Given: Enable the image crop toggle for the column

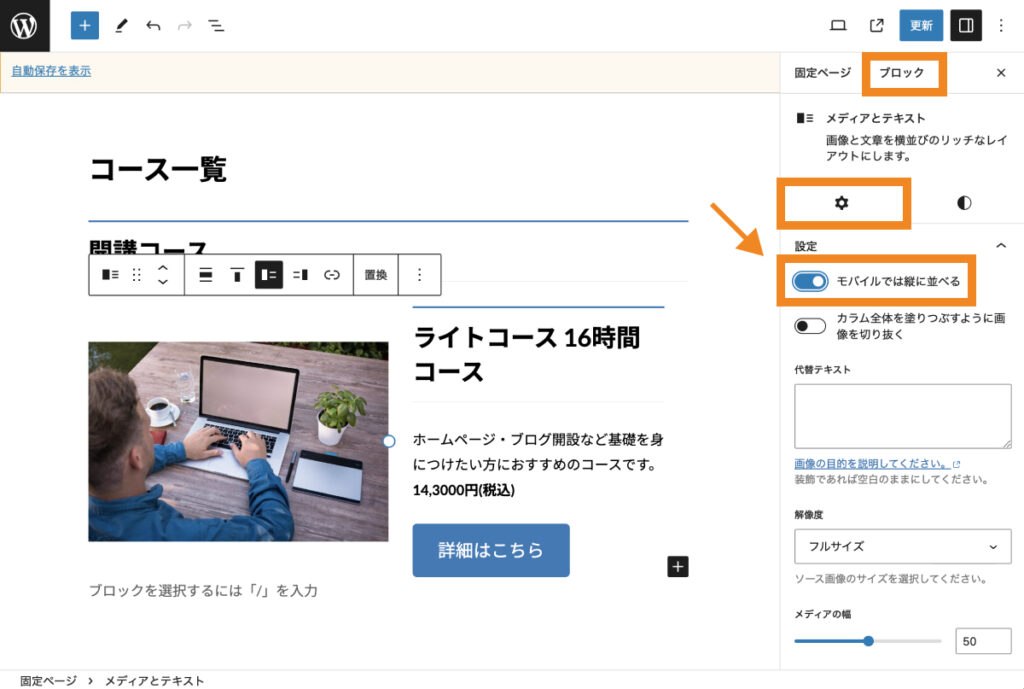Looking at the screenshot, I should point(809,325).
